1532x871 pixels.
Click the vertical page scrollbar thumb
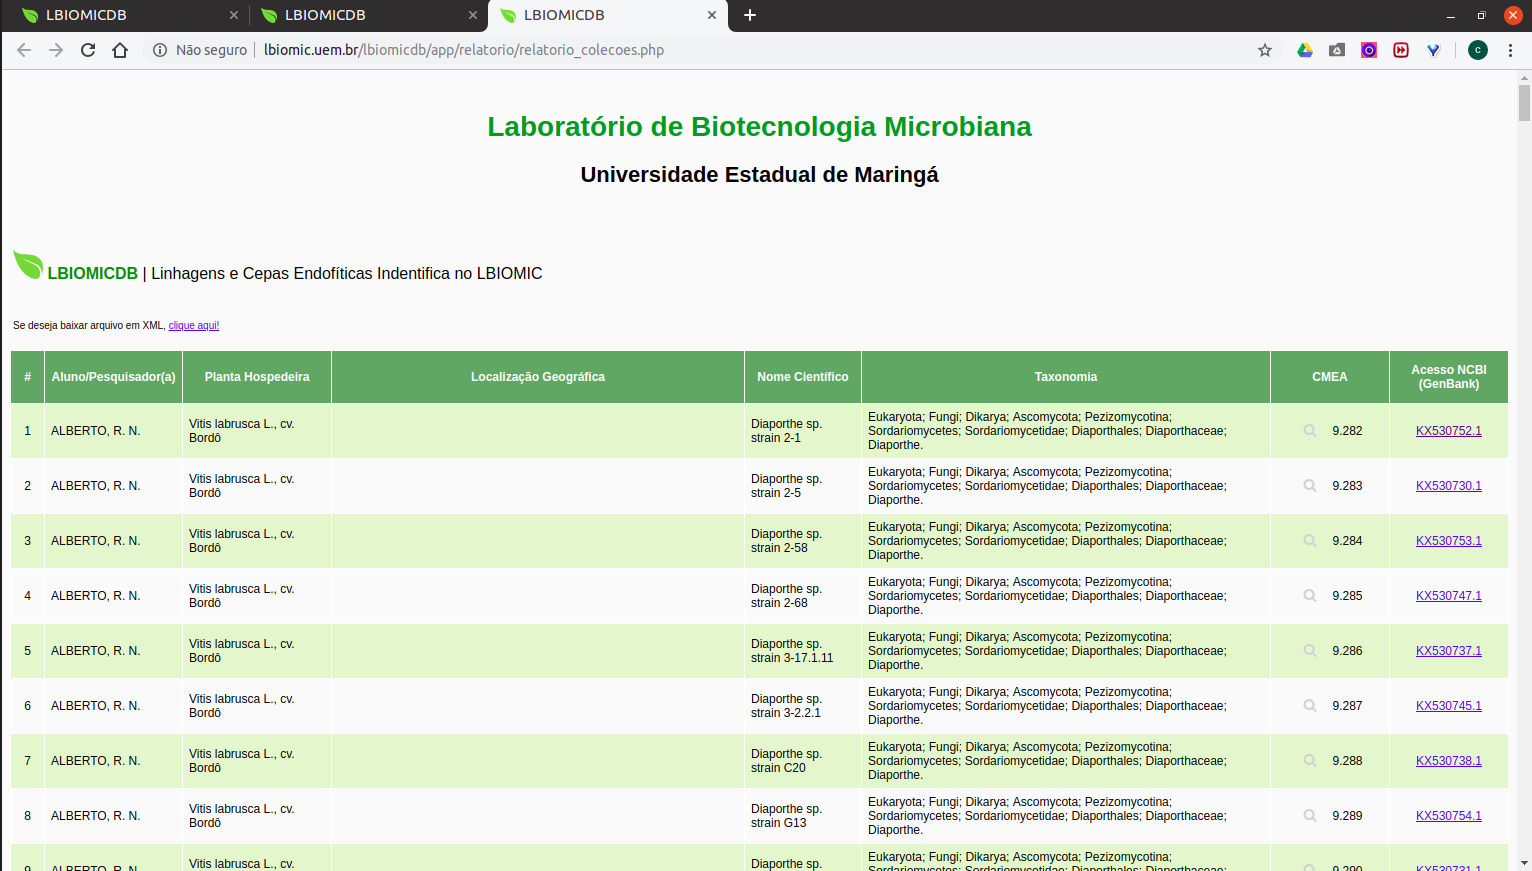(x=1524, y=103)
